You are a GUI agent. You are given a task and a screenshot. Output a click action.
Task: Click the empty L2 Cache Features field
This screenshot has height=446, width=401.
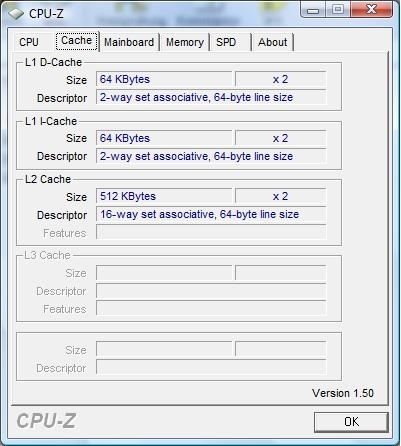(211, 232)
